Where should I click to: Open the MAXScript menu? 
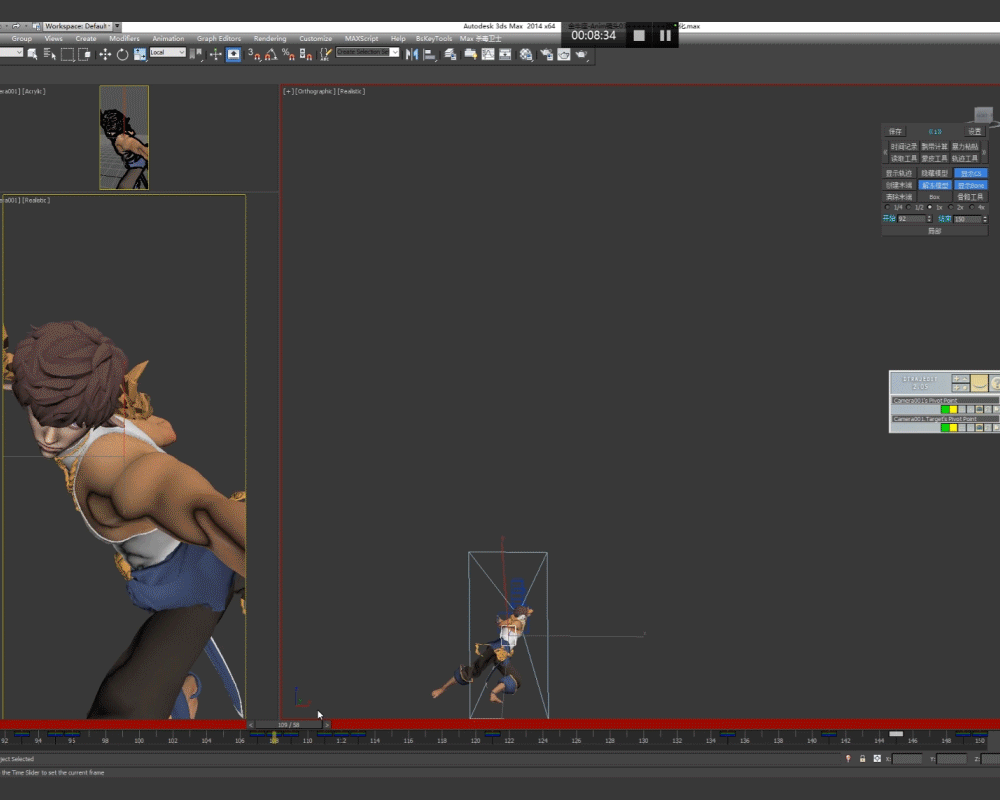pyautogui.click(x=362, y=38)
